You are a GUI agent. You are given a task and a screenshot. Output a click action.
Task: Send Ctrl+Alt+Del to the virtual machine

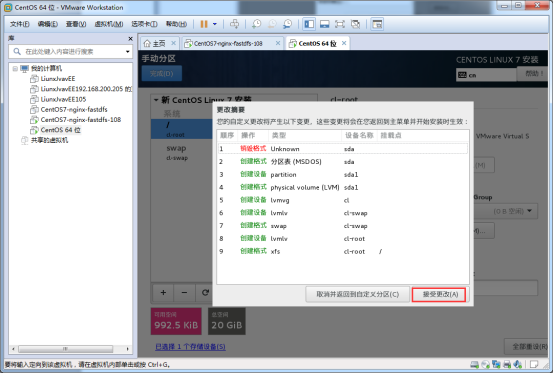tap(235, 24)
